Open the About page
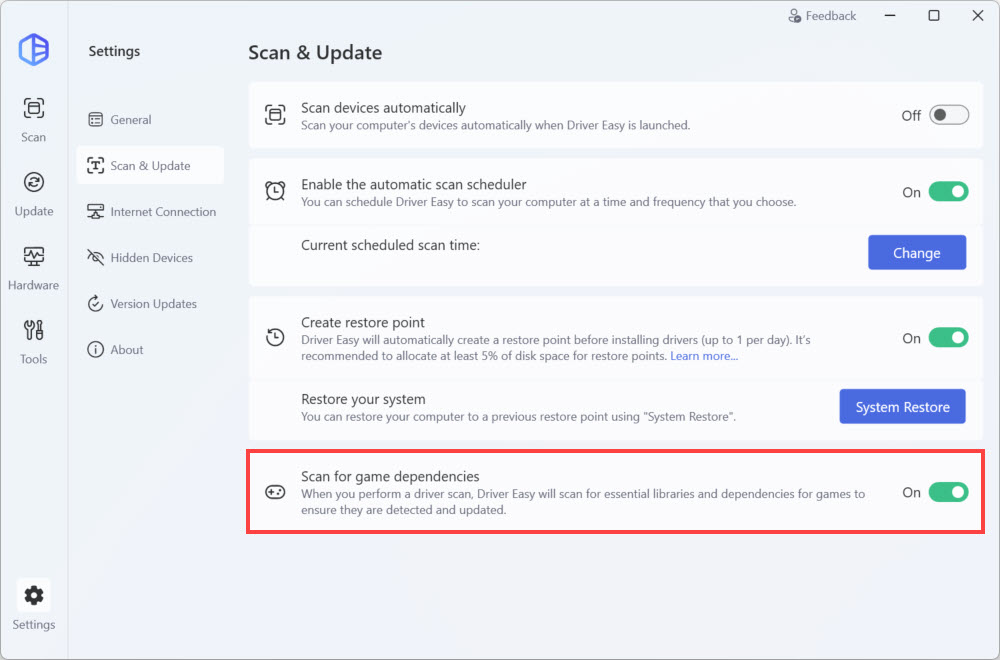 [x=127, y=350]
